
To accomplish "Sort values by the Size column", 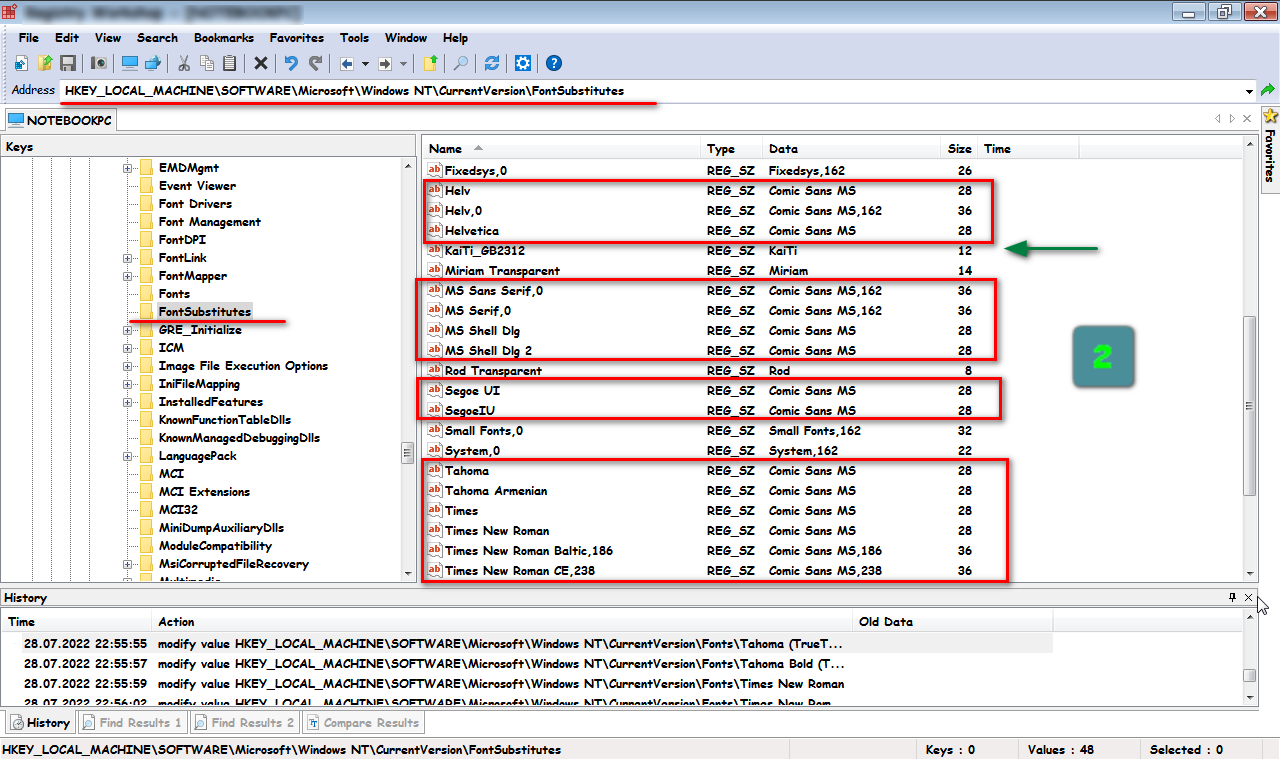I will click(959, 148).
